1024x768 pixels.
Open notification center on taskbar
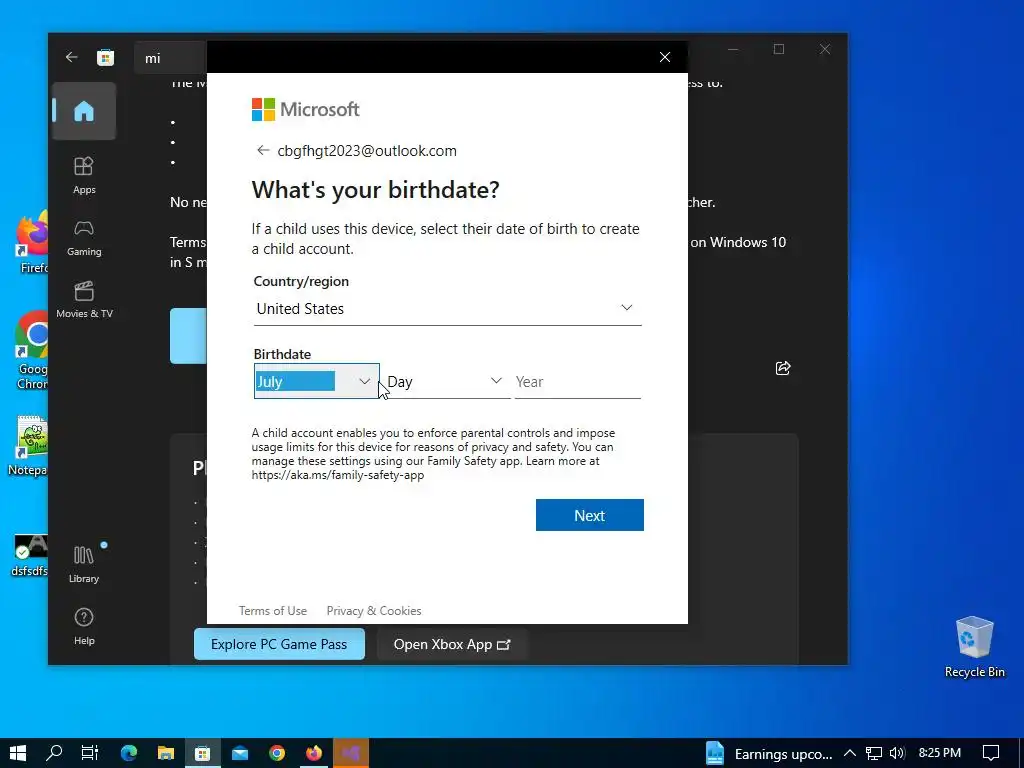coord(991,753)
